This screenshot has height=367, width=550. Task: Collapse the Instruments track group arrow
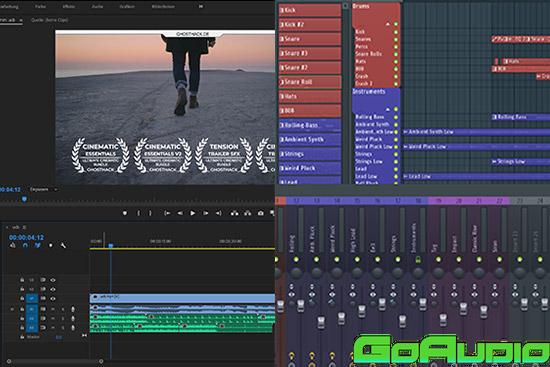tap(388, 109)
